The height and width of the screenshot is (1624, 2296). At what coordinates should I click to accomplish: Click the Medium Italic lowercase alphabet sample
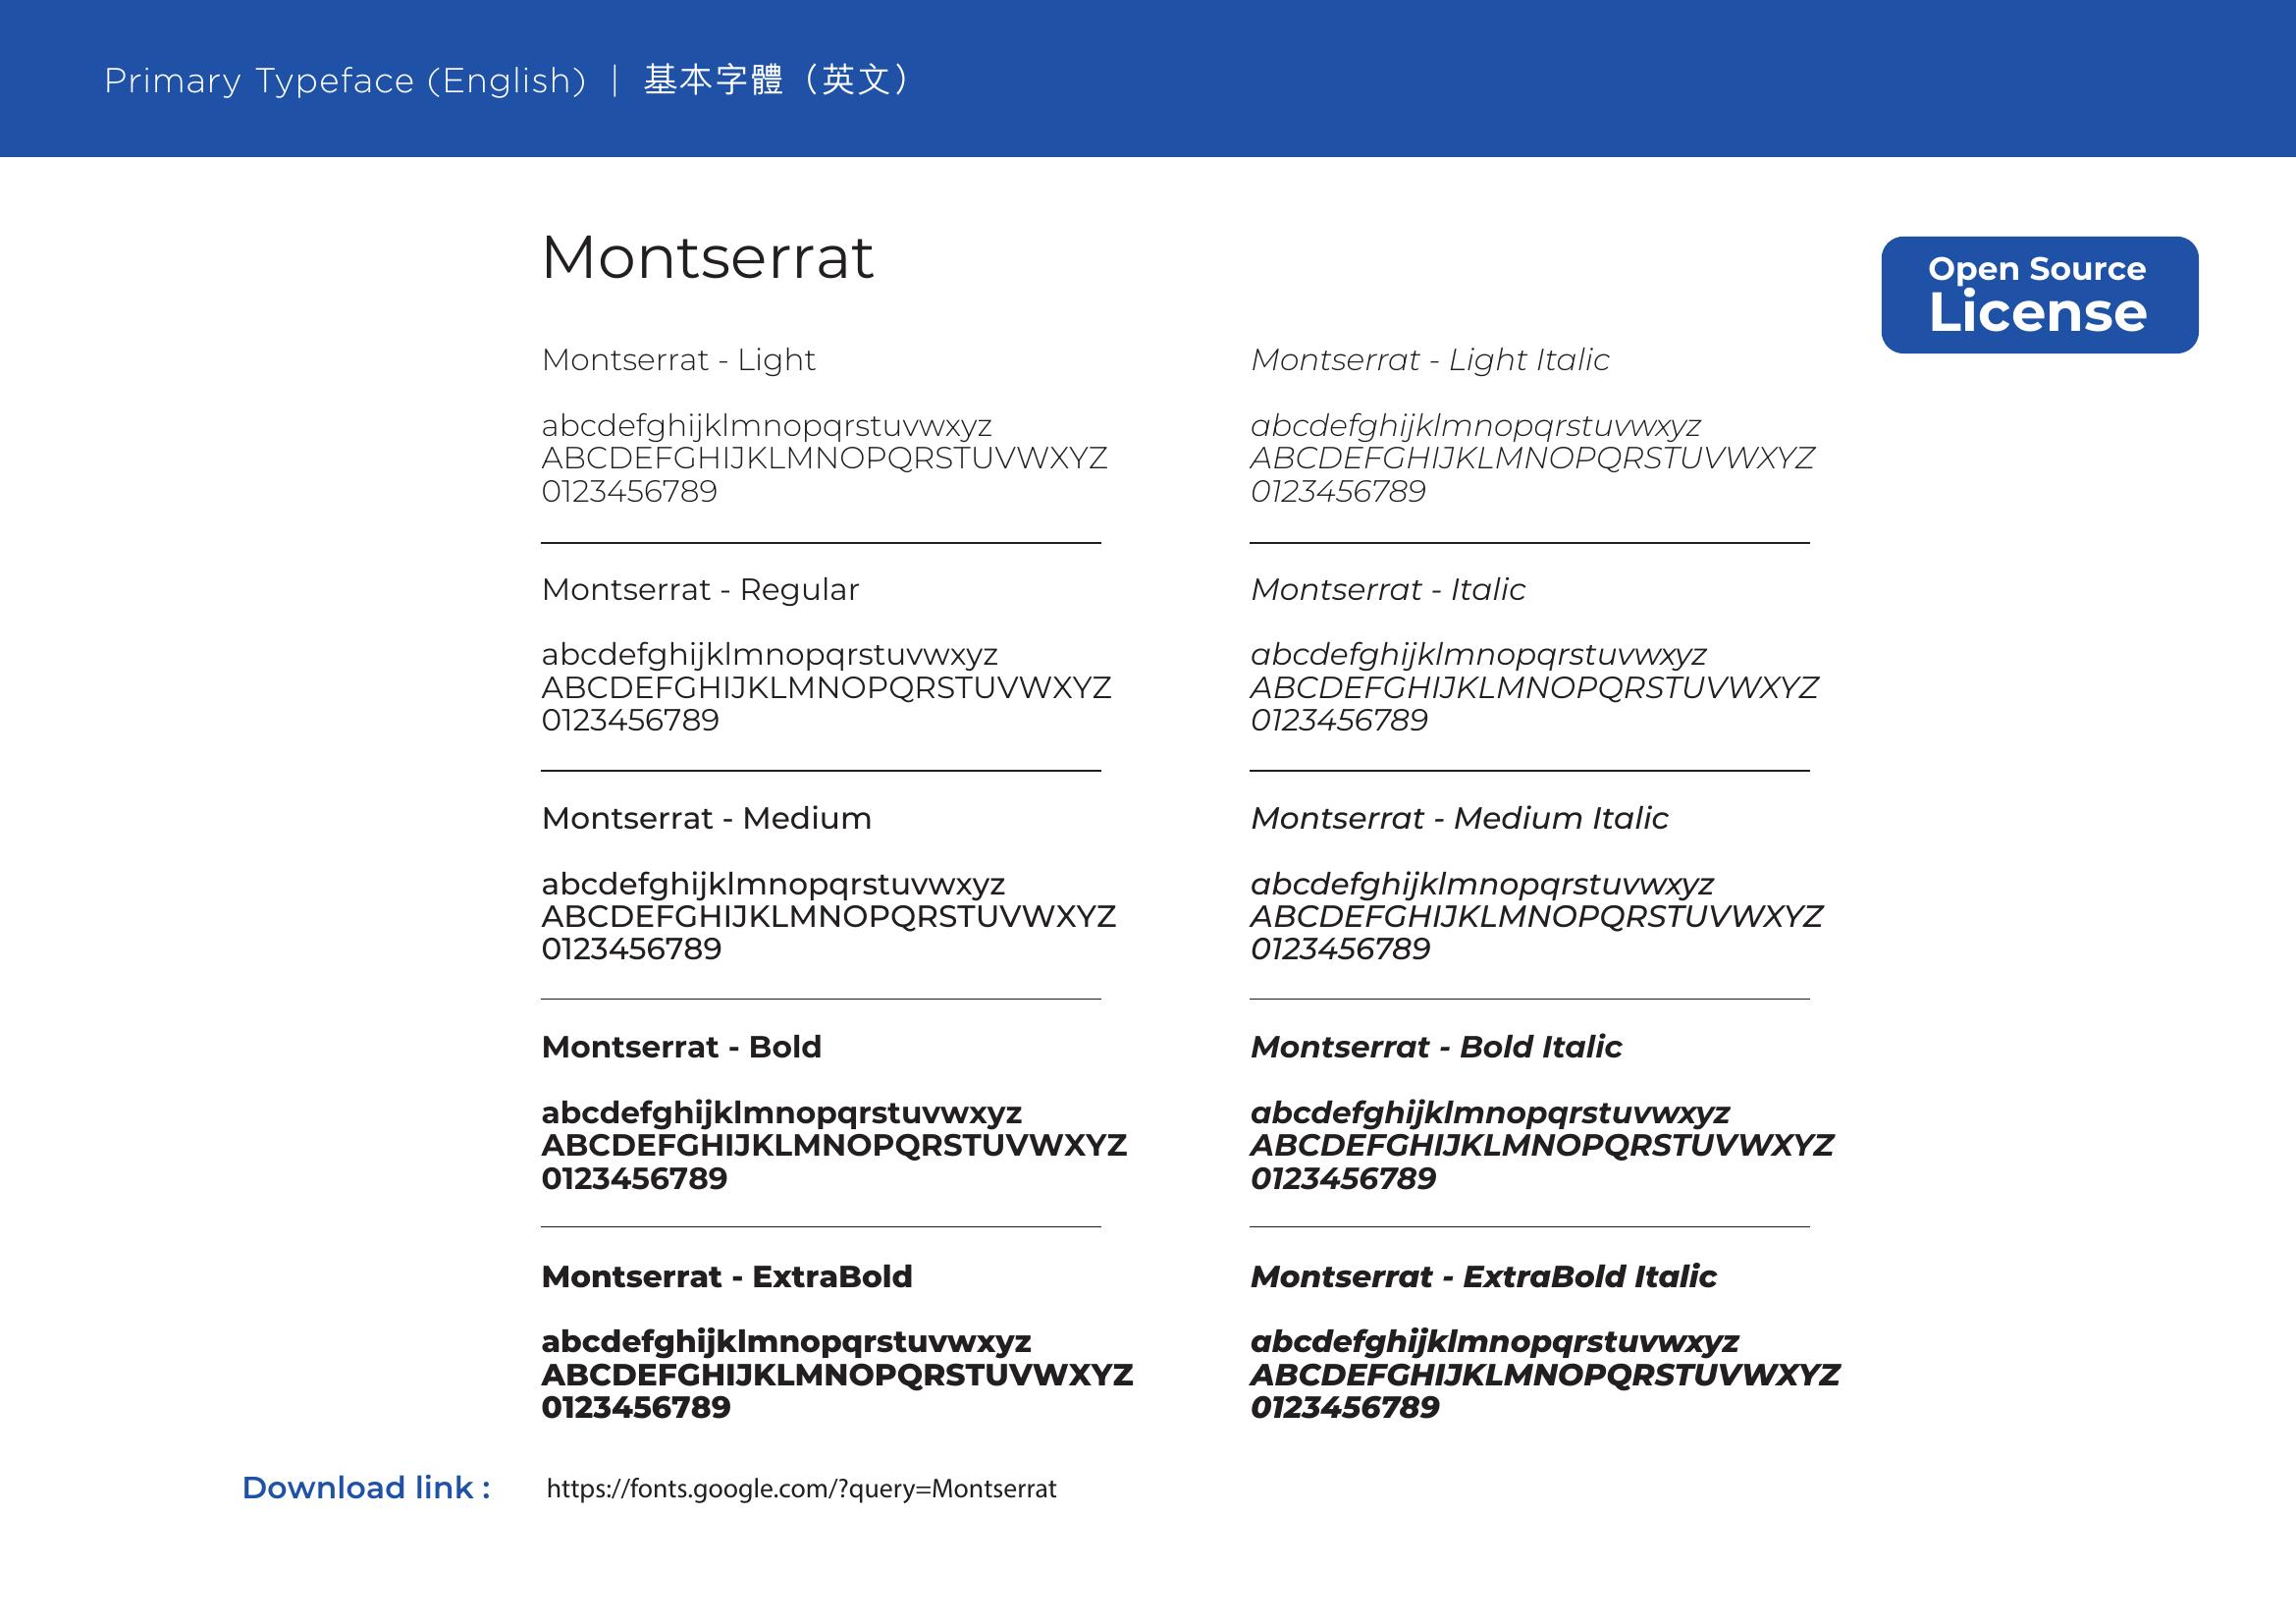click(1482, 885)
